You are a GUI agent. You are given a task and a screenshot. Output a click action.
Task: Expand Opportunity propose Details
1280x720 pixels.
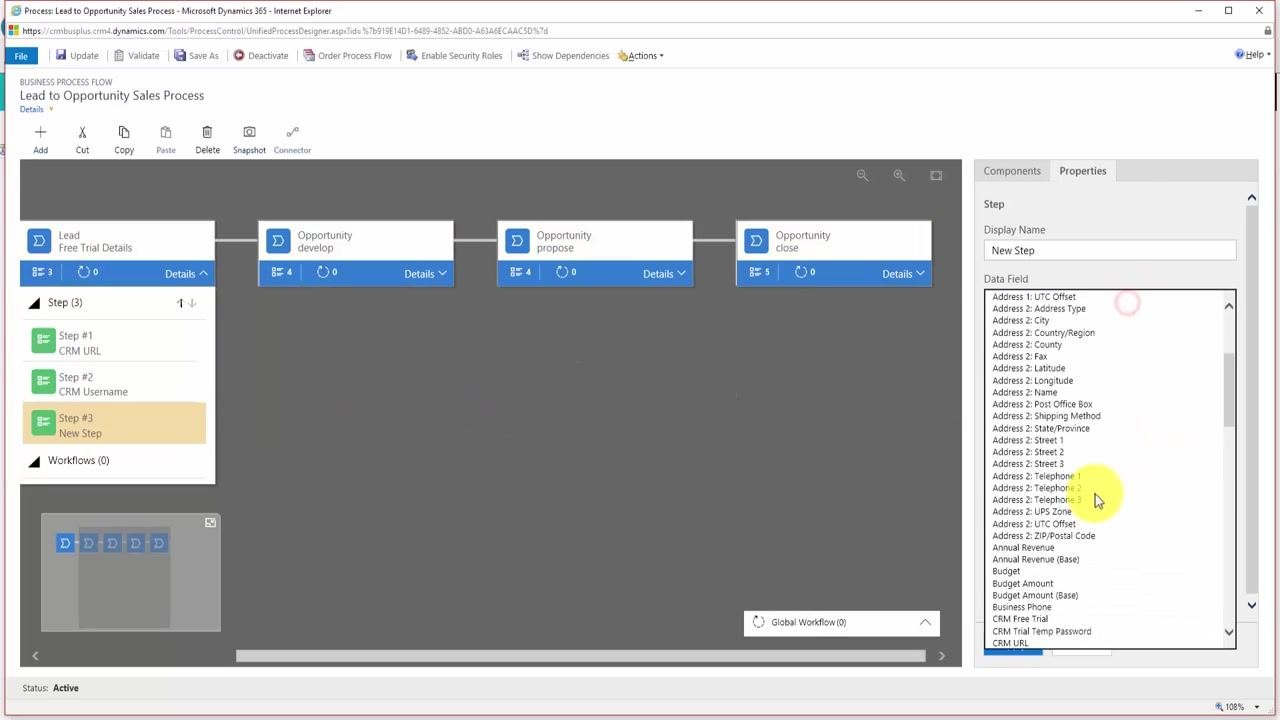pos(664,274)
